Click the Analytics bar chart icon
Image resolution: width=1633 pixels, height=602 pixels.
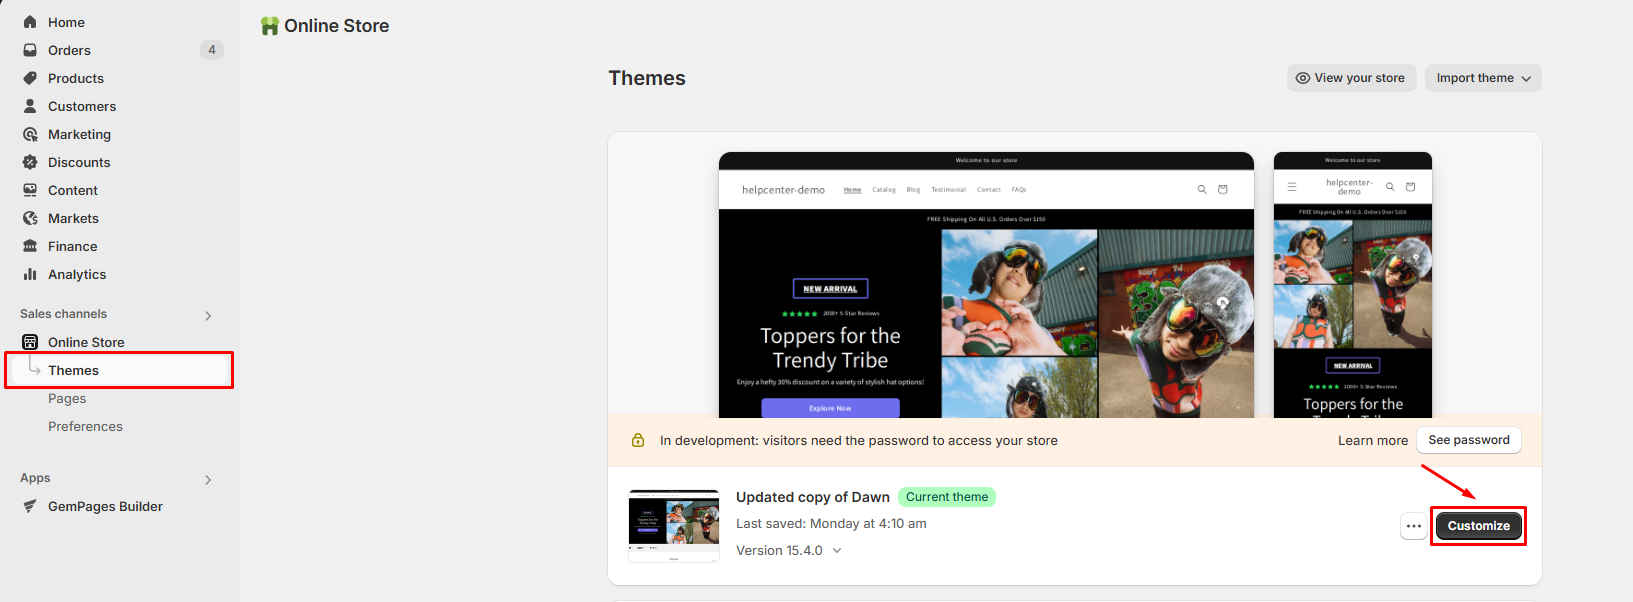click(30, 274)
